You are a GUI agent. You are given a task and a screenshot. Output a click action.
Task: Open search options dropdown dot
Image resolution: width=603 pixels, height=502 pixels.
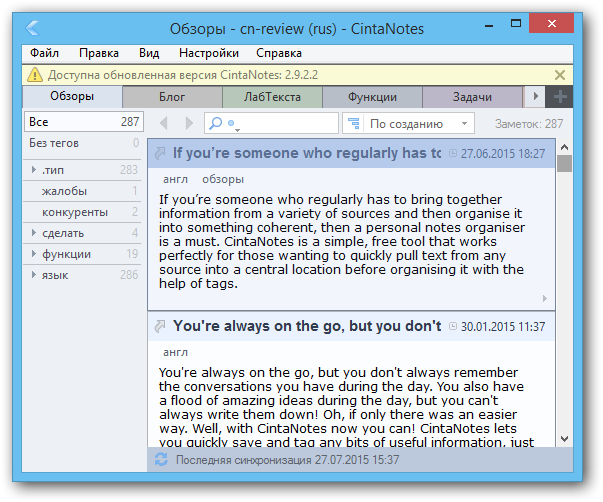[233, 125]
